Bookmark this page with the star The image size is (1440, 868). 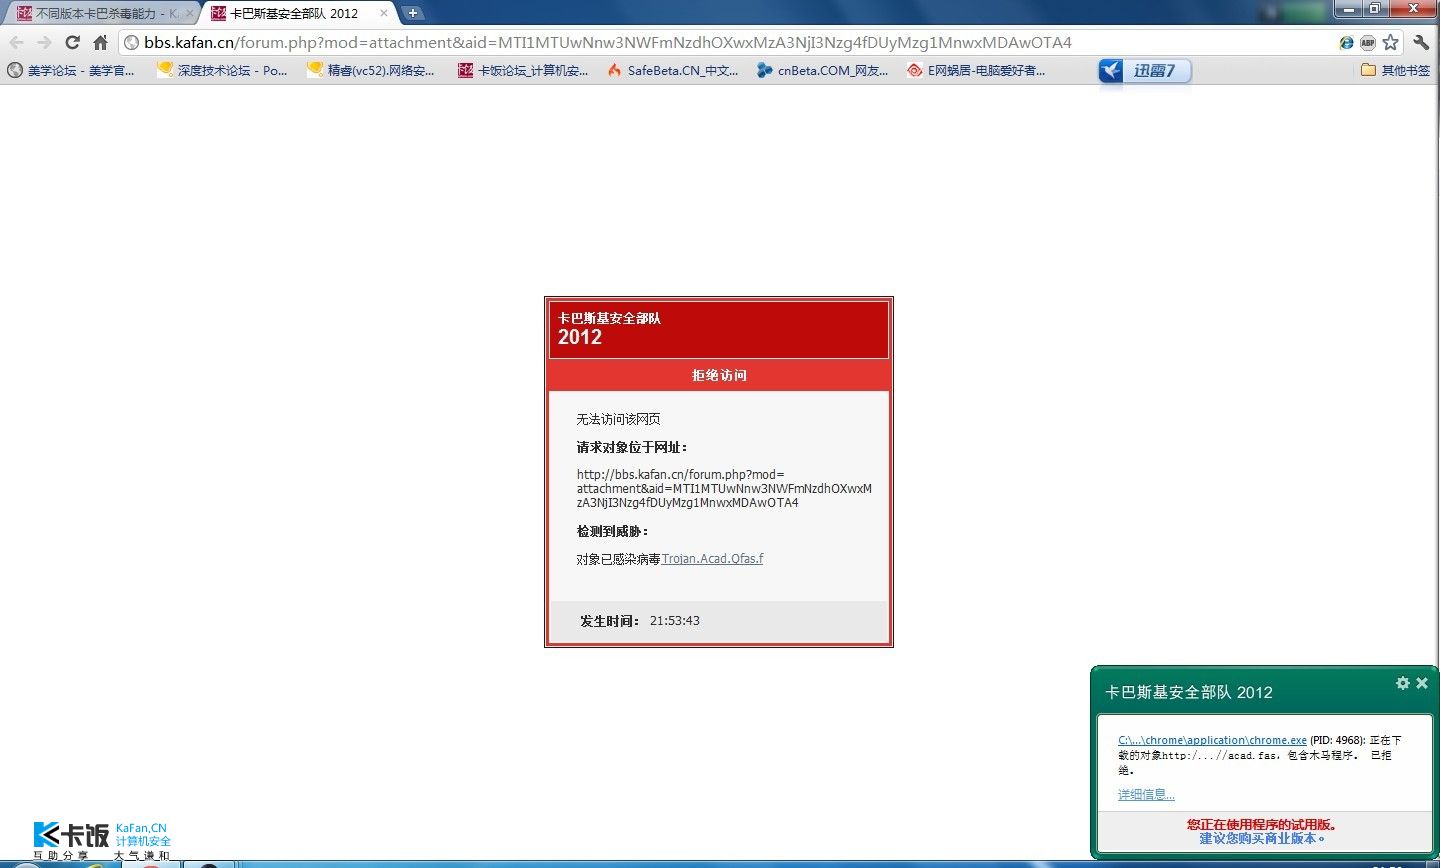click(x=1390, y=43)
